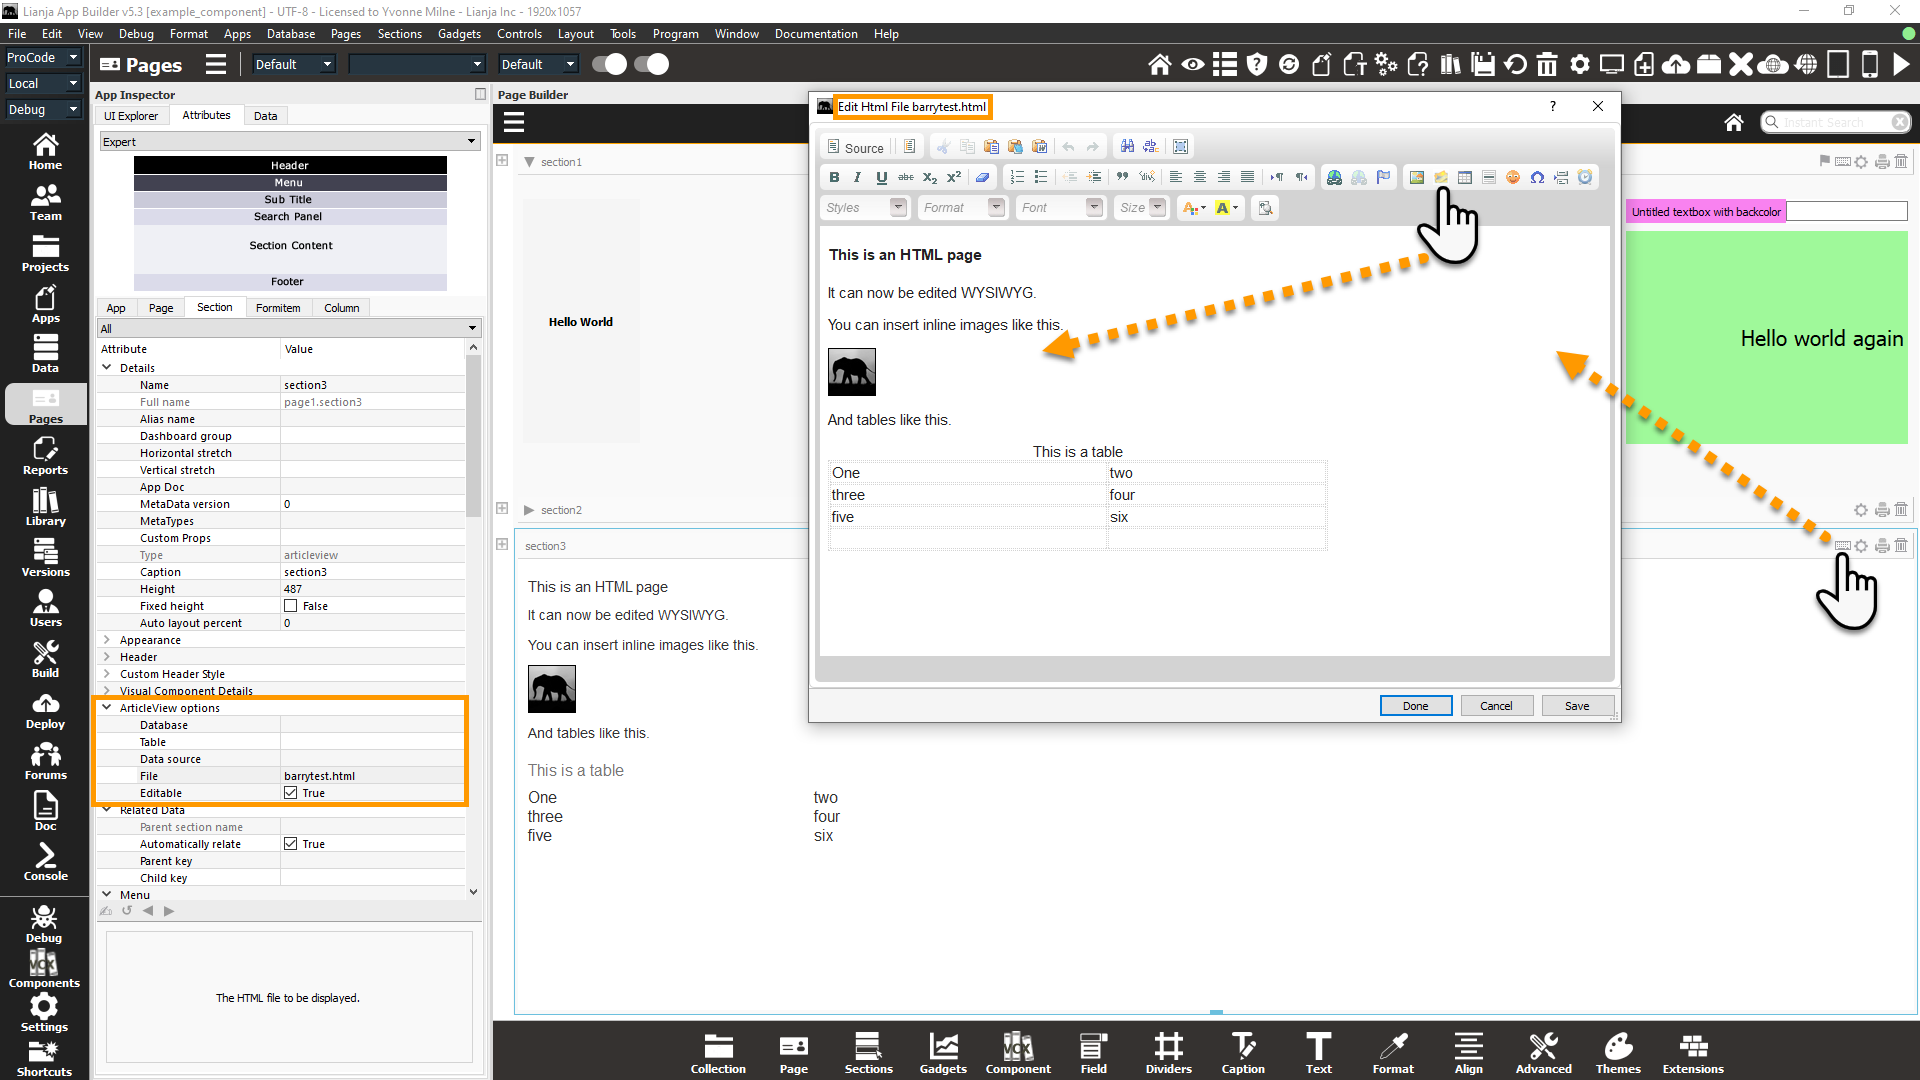Insert special character Omega icon

(x=1537, y=177)
